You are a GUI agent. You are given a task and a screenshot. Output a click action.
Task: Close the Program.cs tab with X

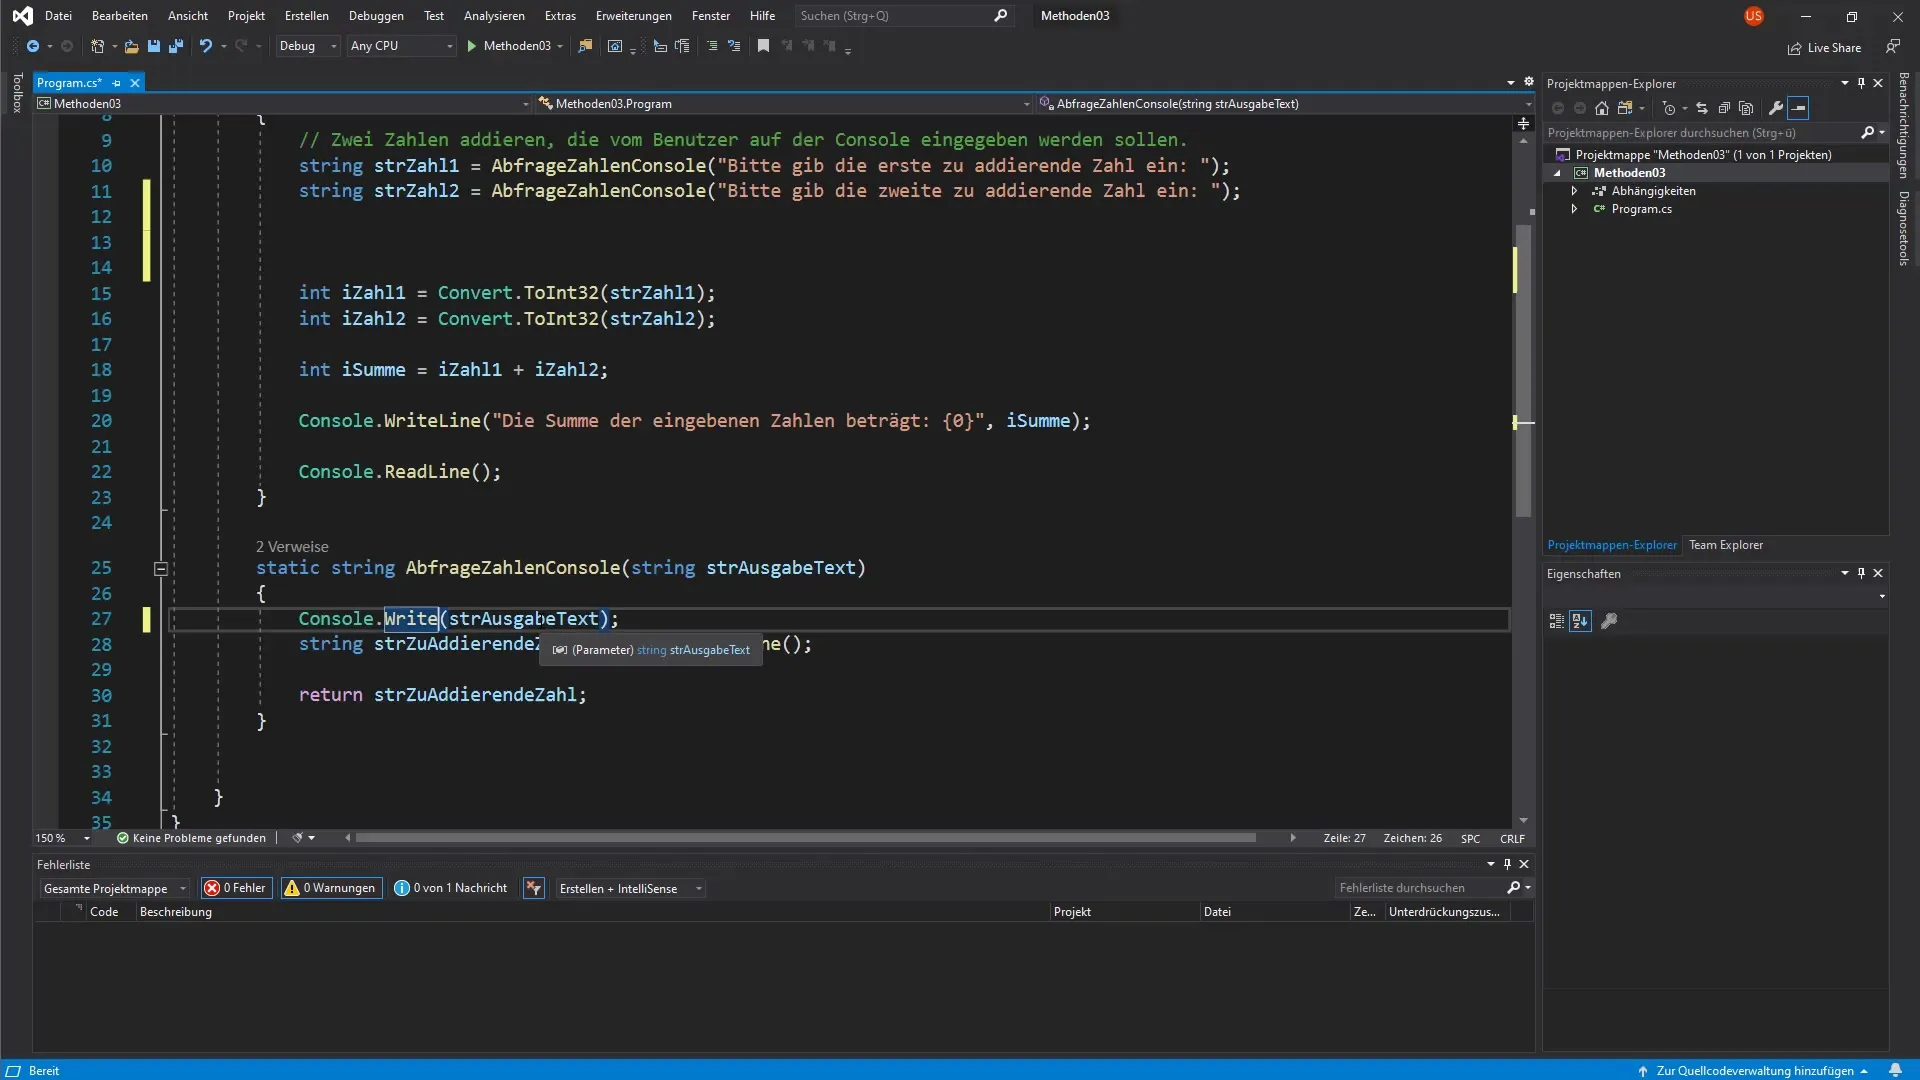click(x=135, y=83)
